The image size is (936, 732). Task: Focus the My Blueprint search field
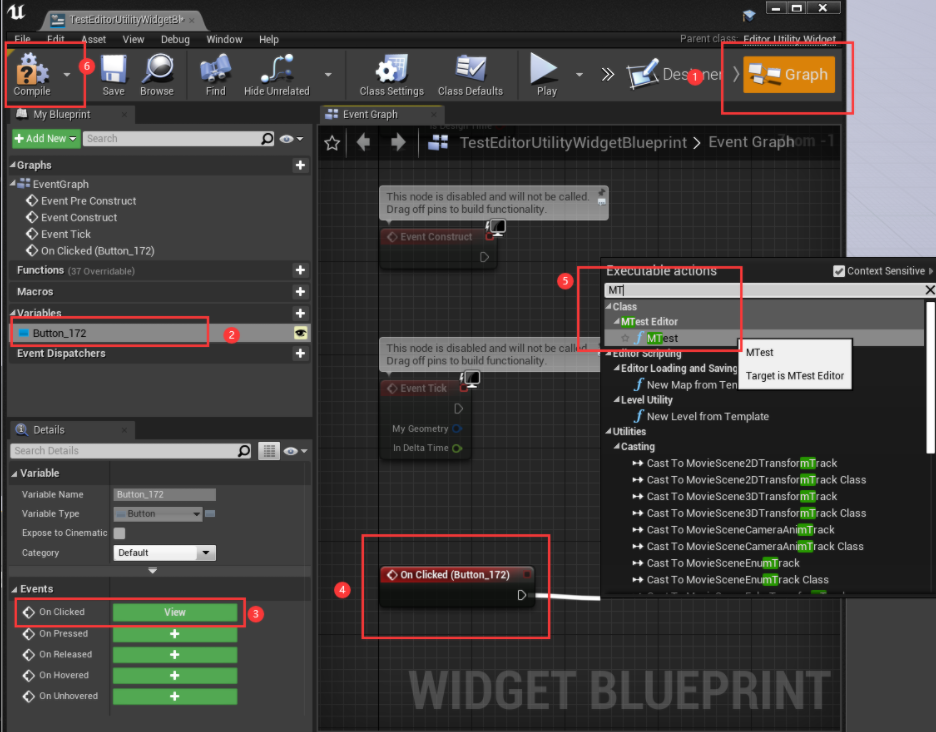click(172, 139)
